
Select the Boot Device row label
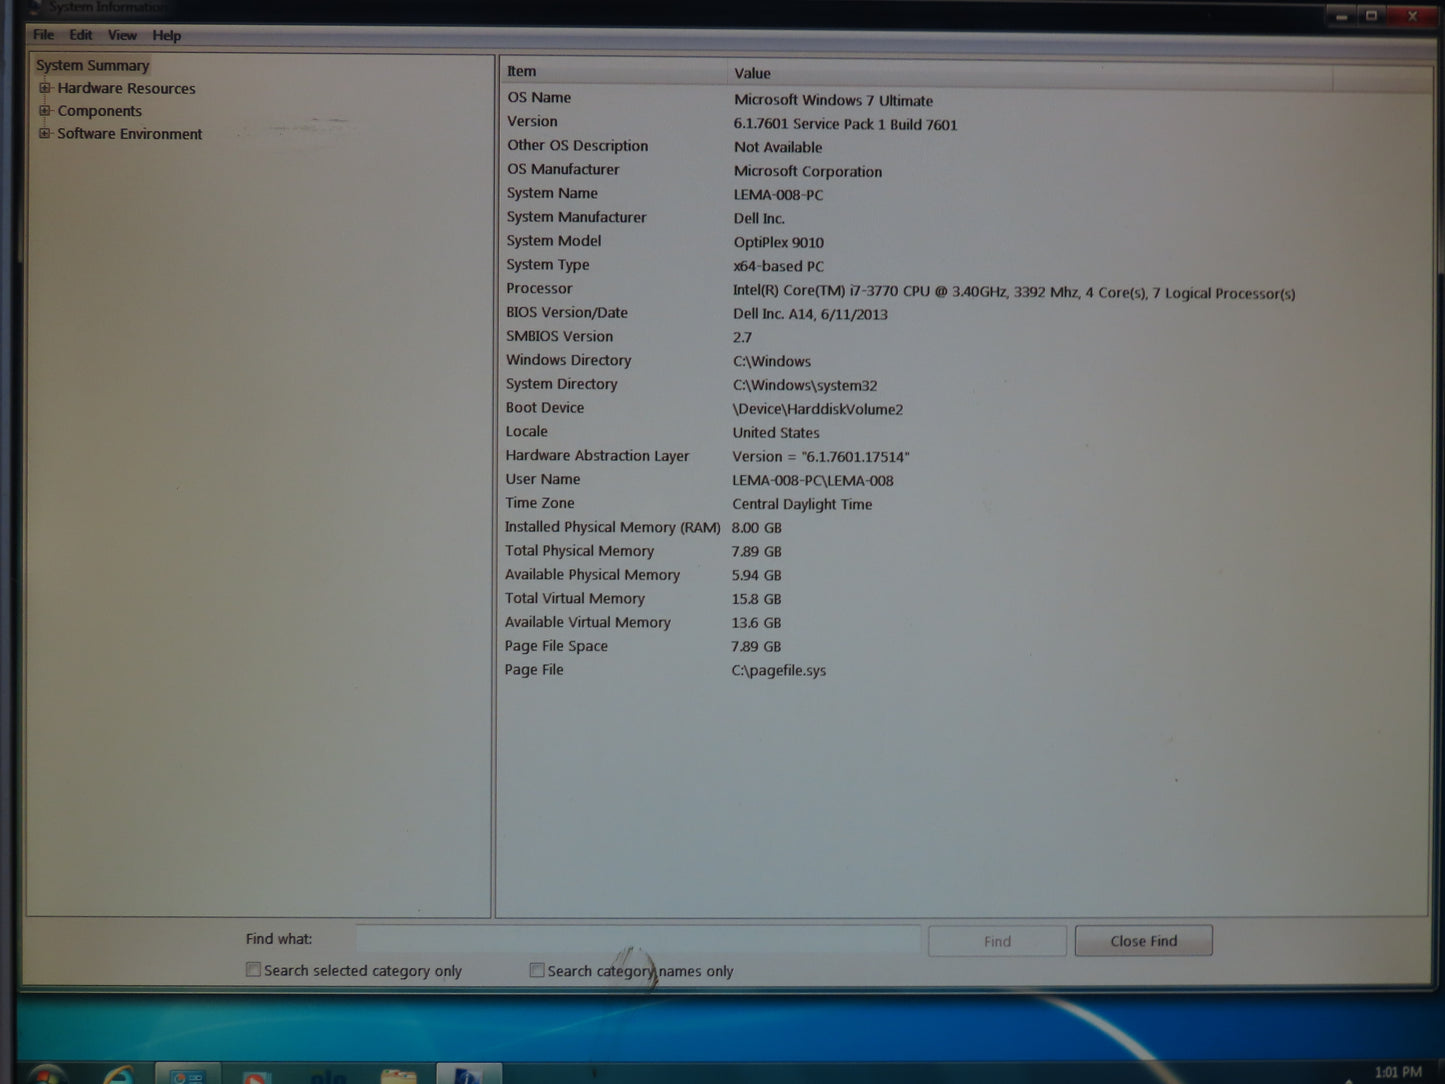point(544,408)
